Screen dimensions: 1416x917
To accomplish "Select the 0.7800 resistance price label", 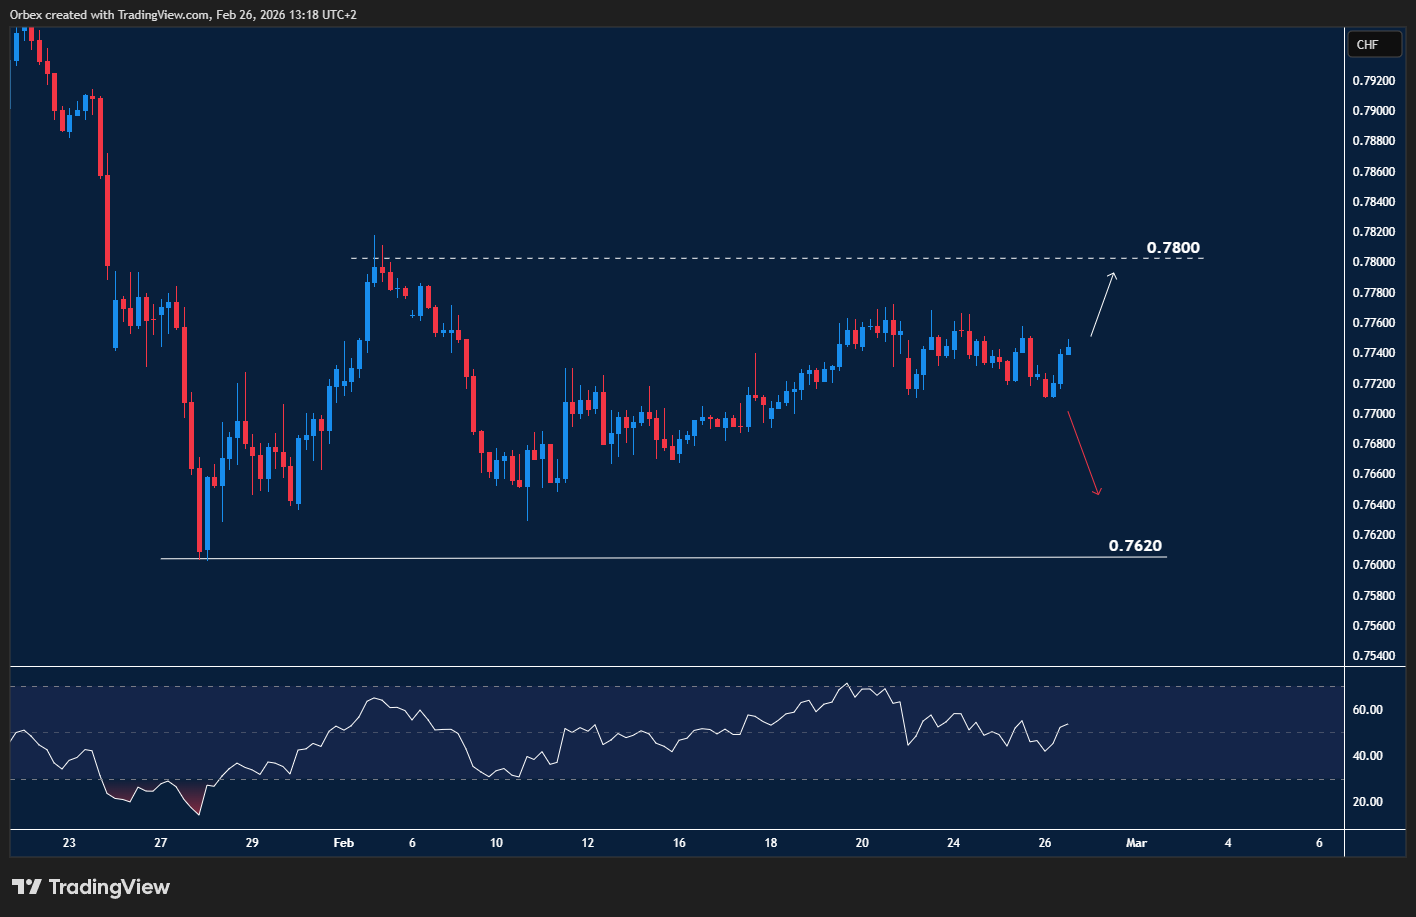I will pyautogui.click(x=1172, y=247).
